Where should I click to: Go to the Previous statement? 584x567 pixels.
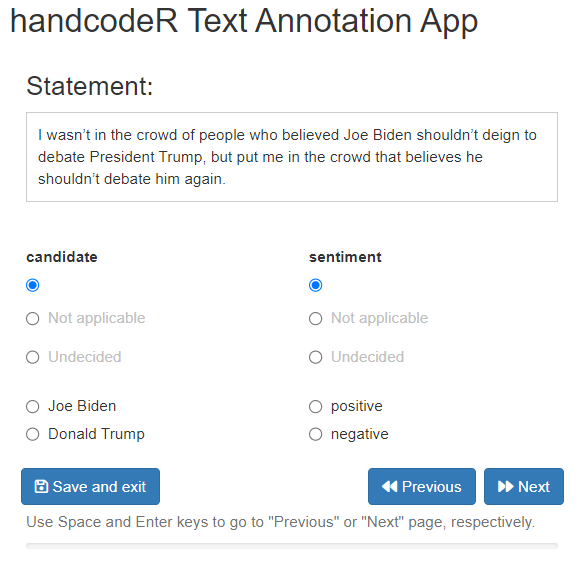click(422, 487)
